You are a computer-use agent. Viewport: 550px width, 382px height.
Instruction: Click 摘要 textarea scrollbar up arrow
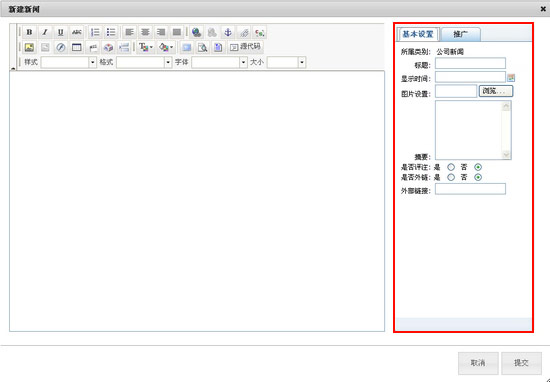[x=506, y=106]
